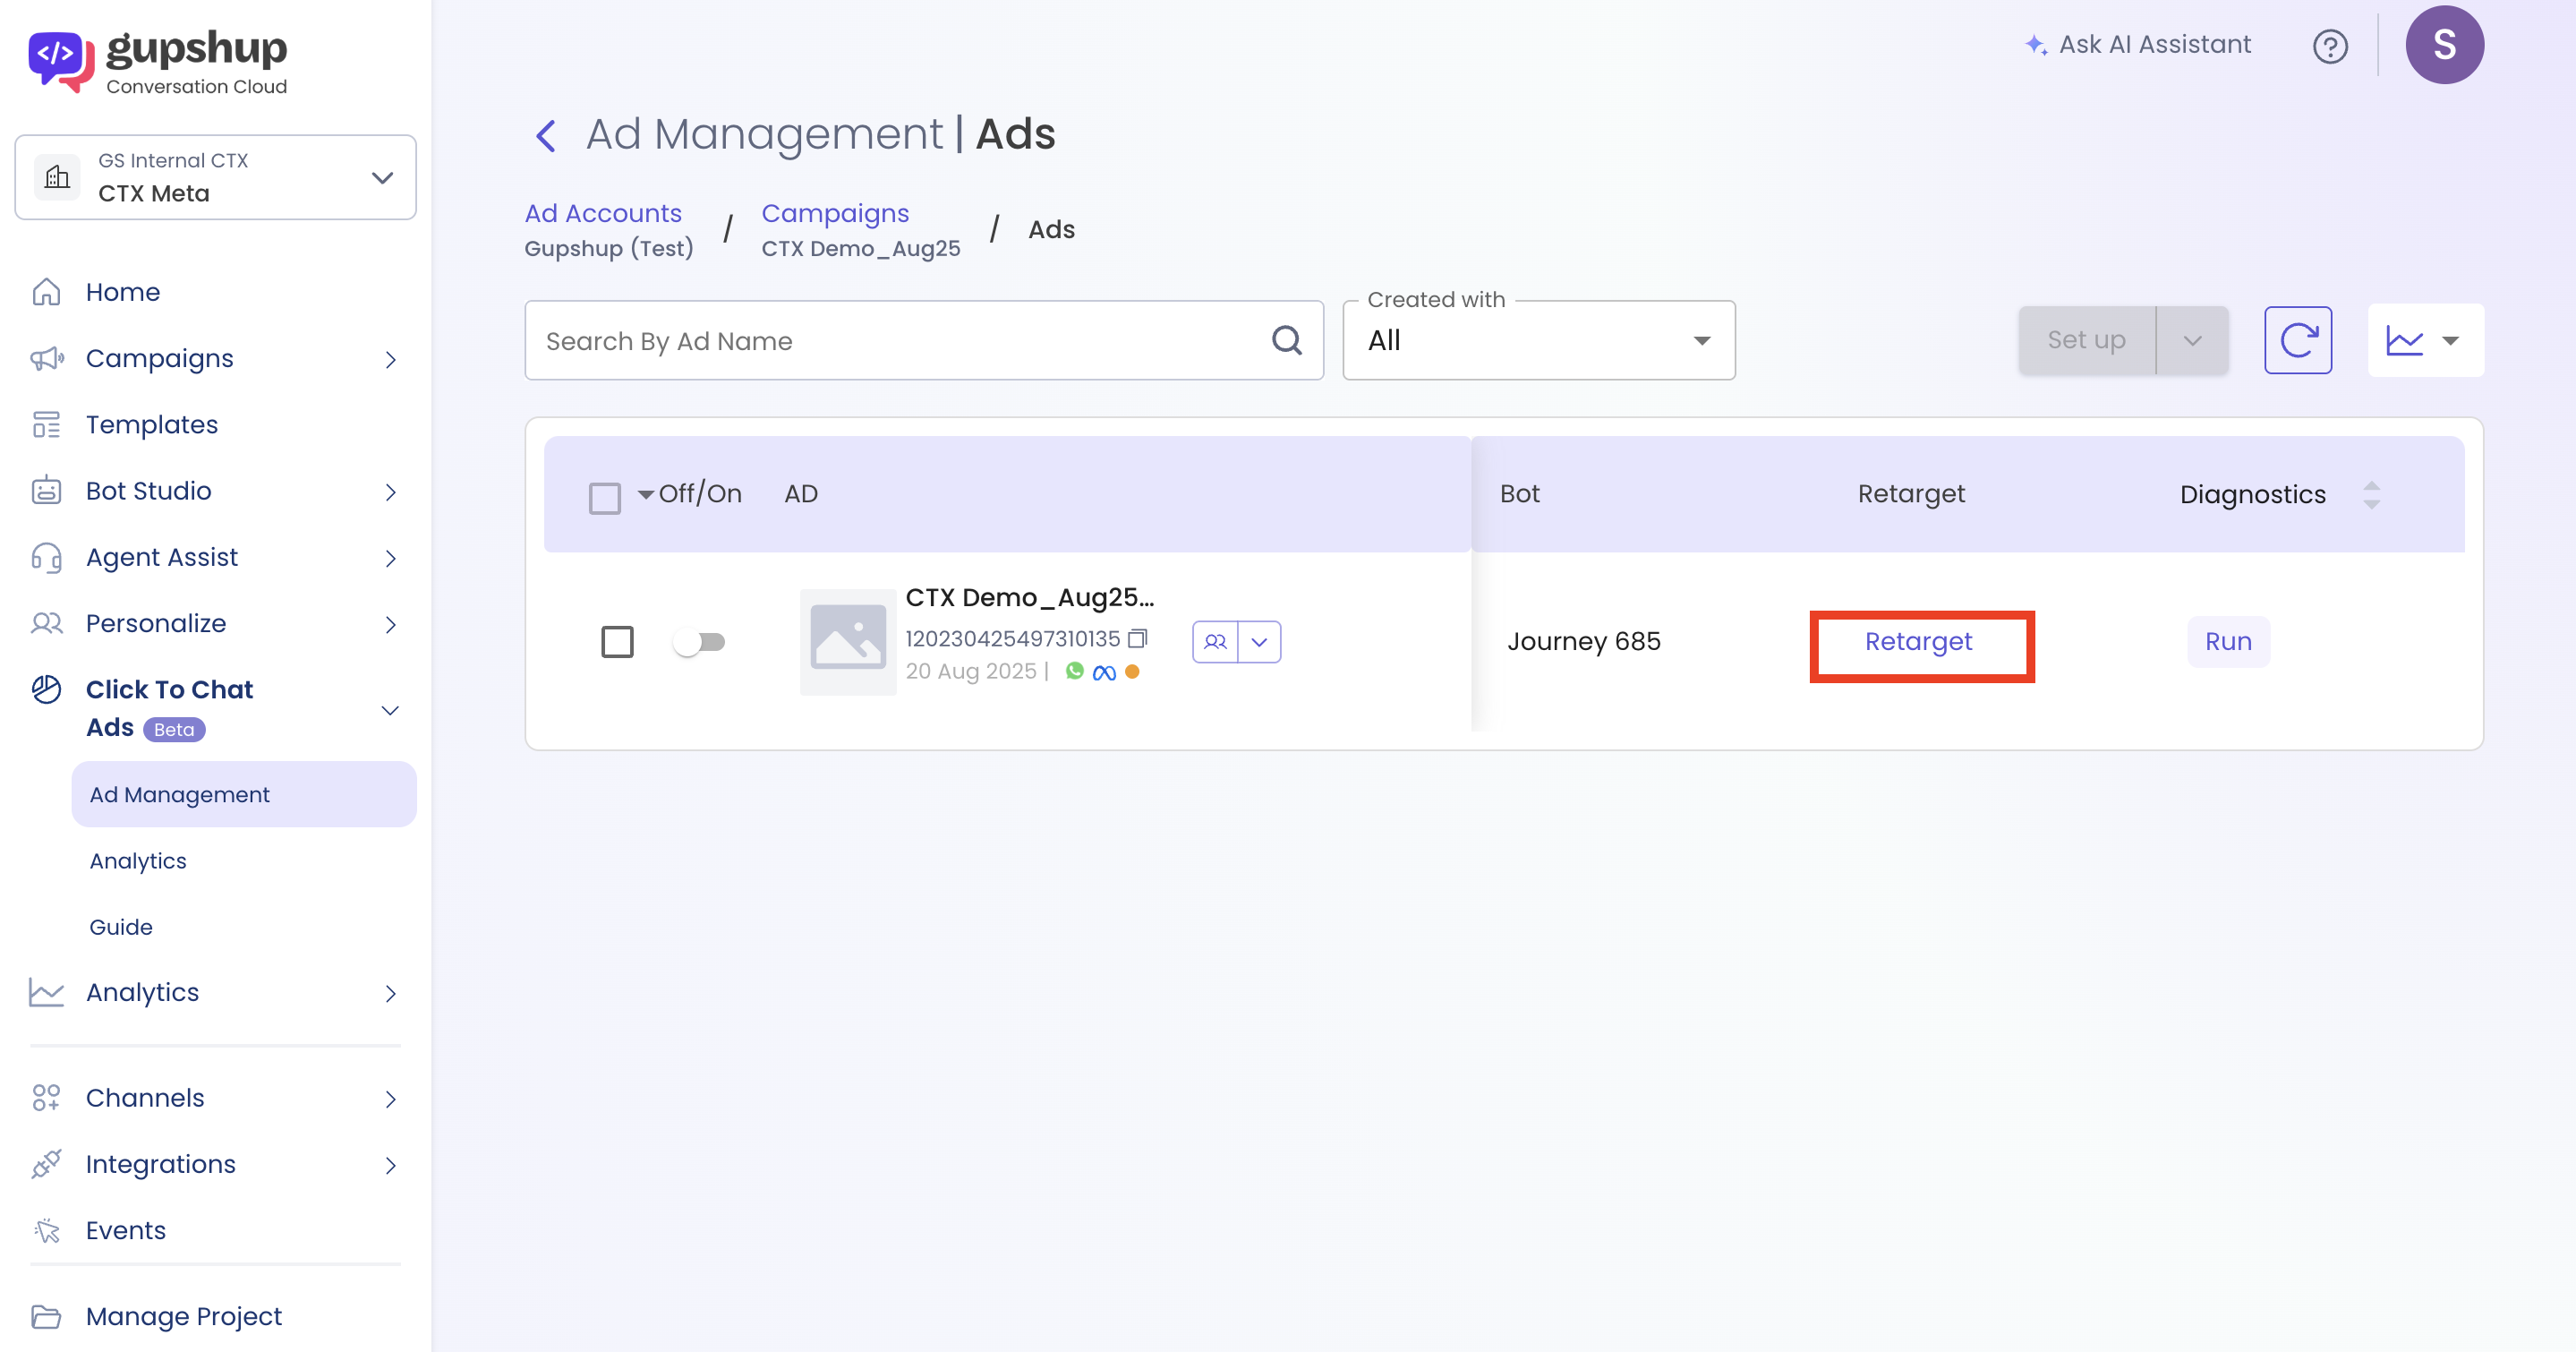Go to the Home menu item
Viewport: 2576px width, 1352px height.
[x=123, y=292]
